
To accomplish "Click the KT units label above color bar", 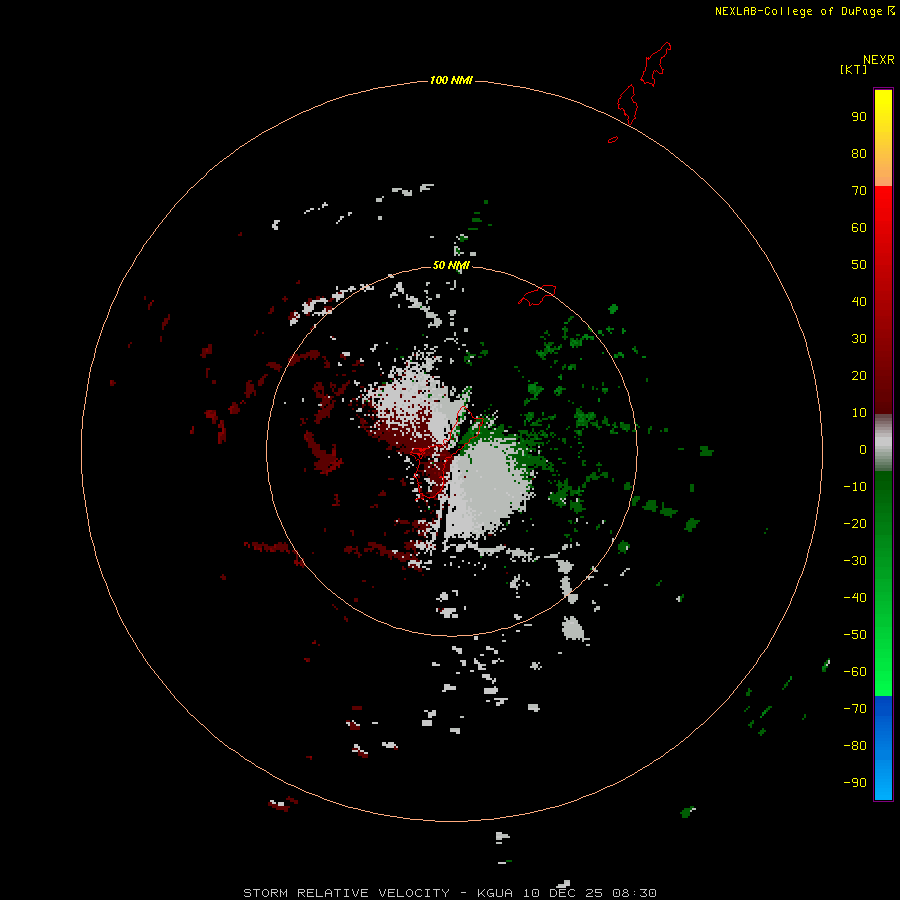I will coord(854,69).
